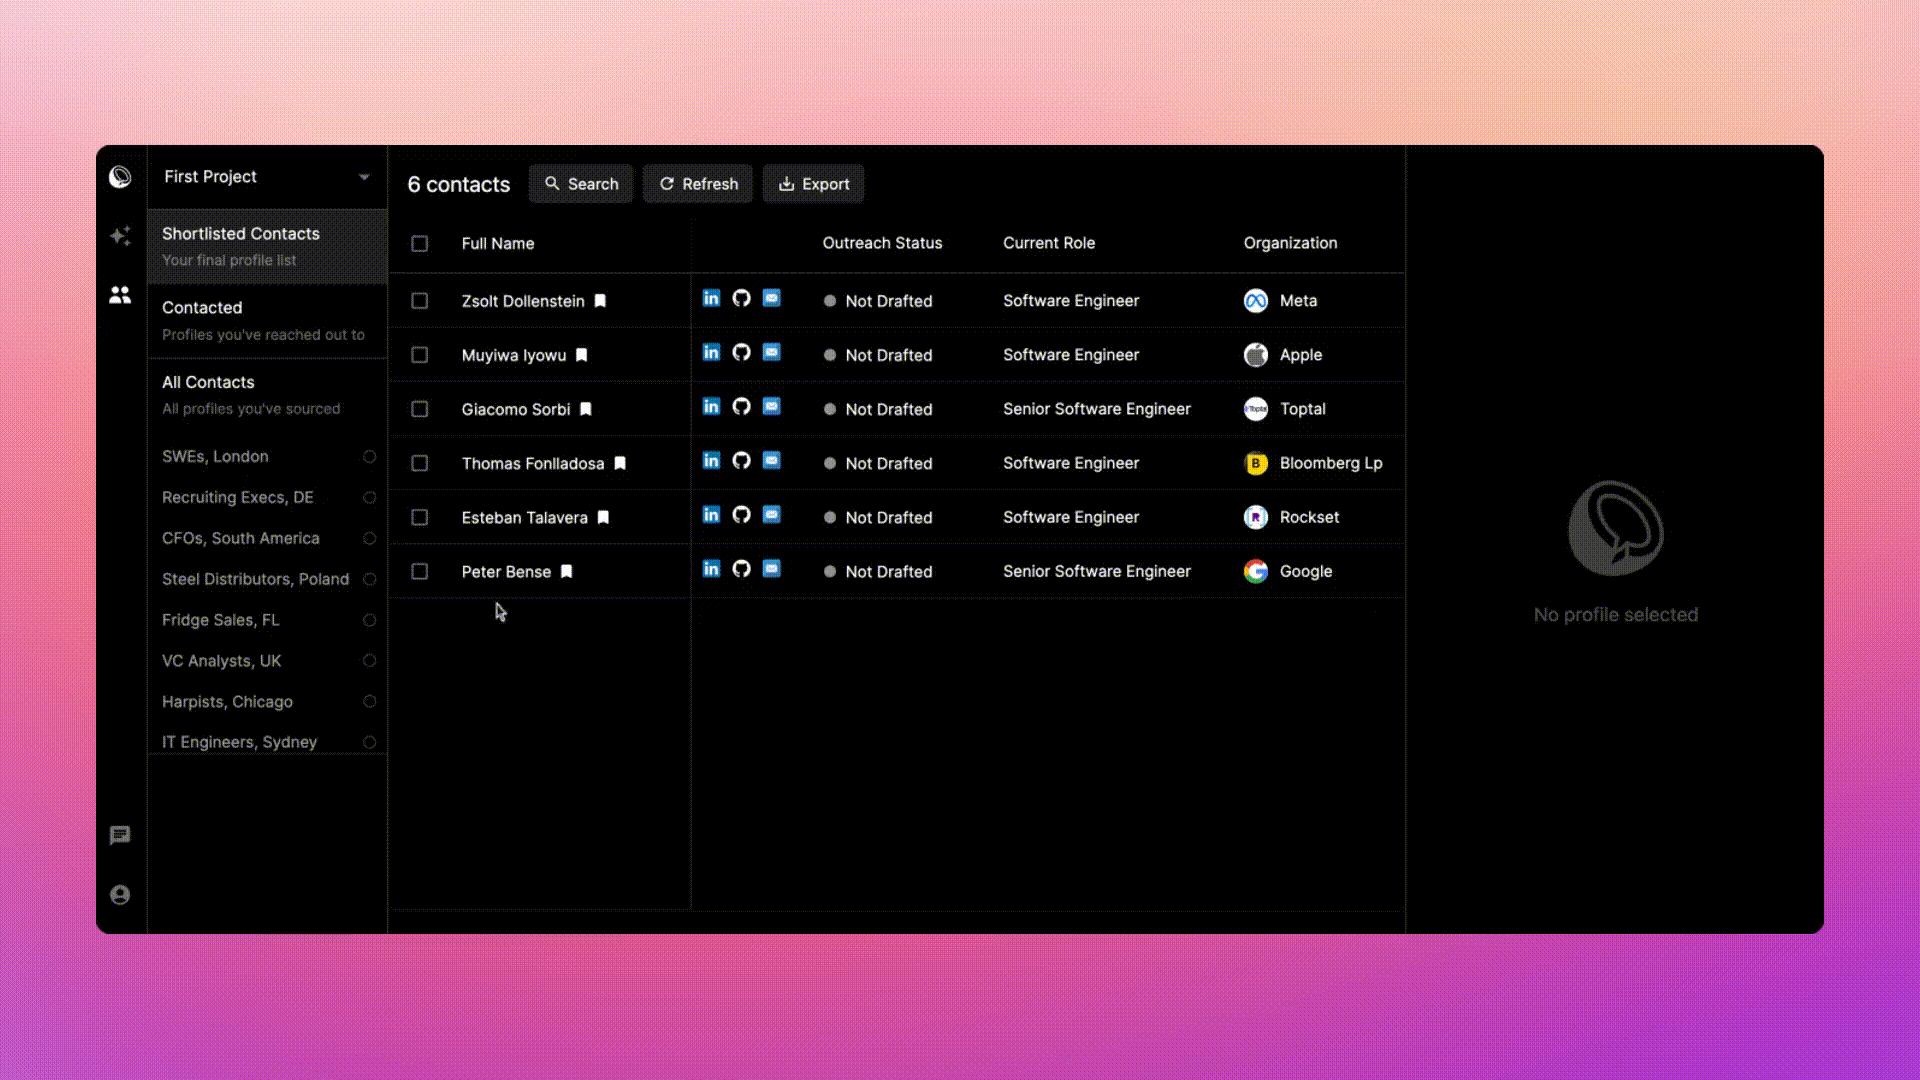This screenshot has height=1080, width=1920.
Task: Tick the checkbox for Thomas Fonlladosa
Action: pyautogui.click(x=420, y=463)
